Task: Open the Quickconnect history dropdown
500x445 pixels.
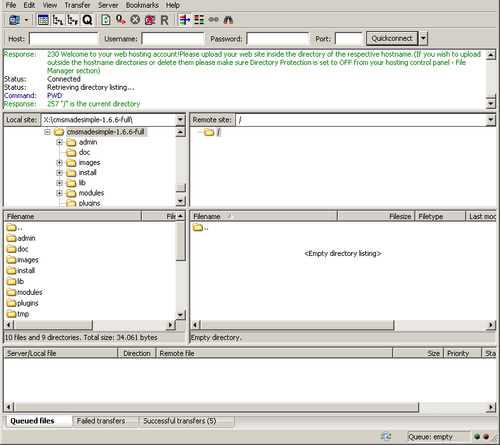Action: pos(423,39)
